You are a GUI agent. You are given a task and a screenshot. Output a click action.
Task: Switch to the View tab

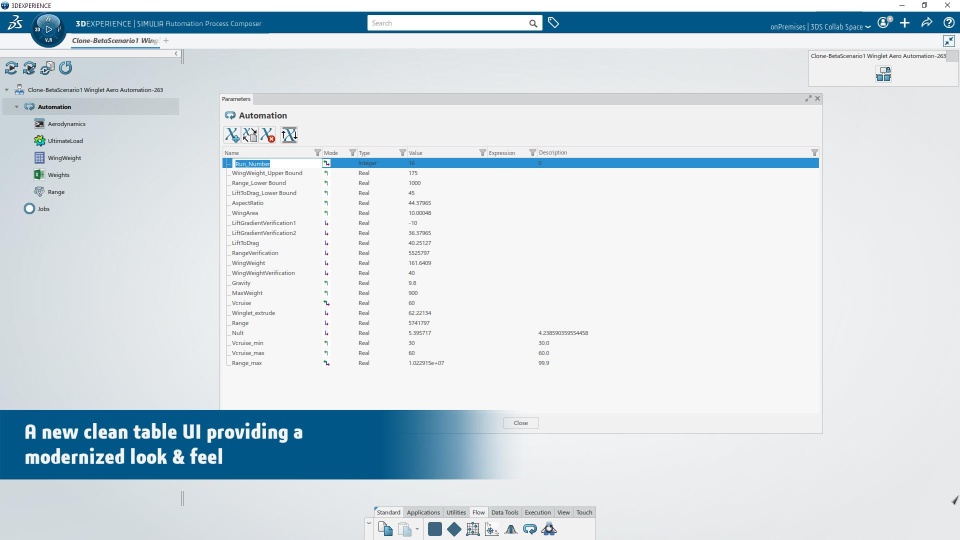[x=563, y=512]
